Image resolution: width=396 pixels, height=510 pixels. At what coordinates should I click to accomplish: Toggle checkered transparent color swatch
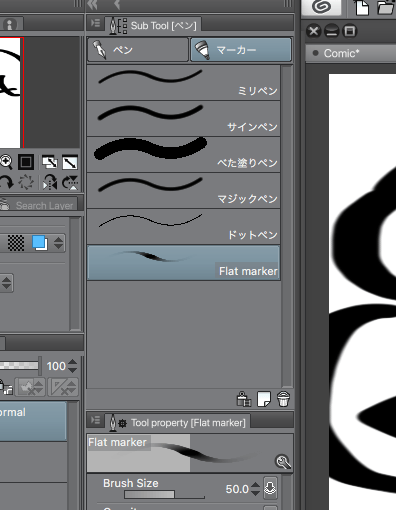[16, 243]
